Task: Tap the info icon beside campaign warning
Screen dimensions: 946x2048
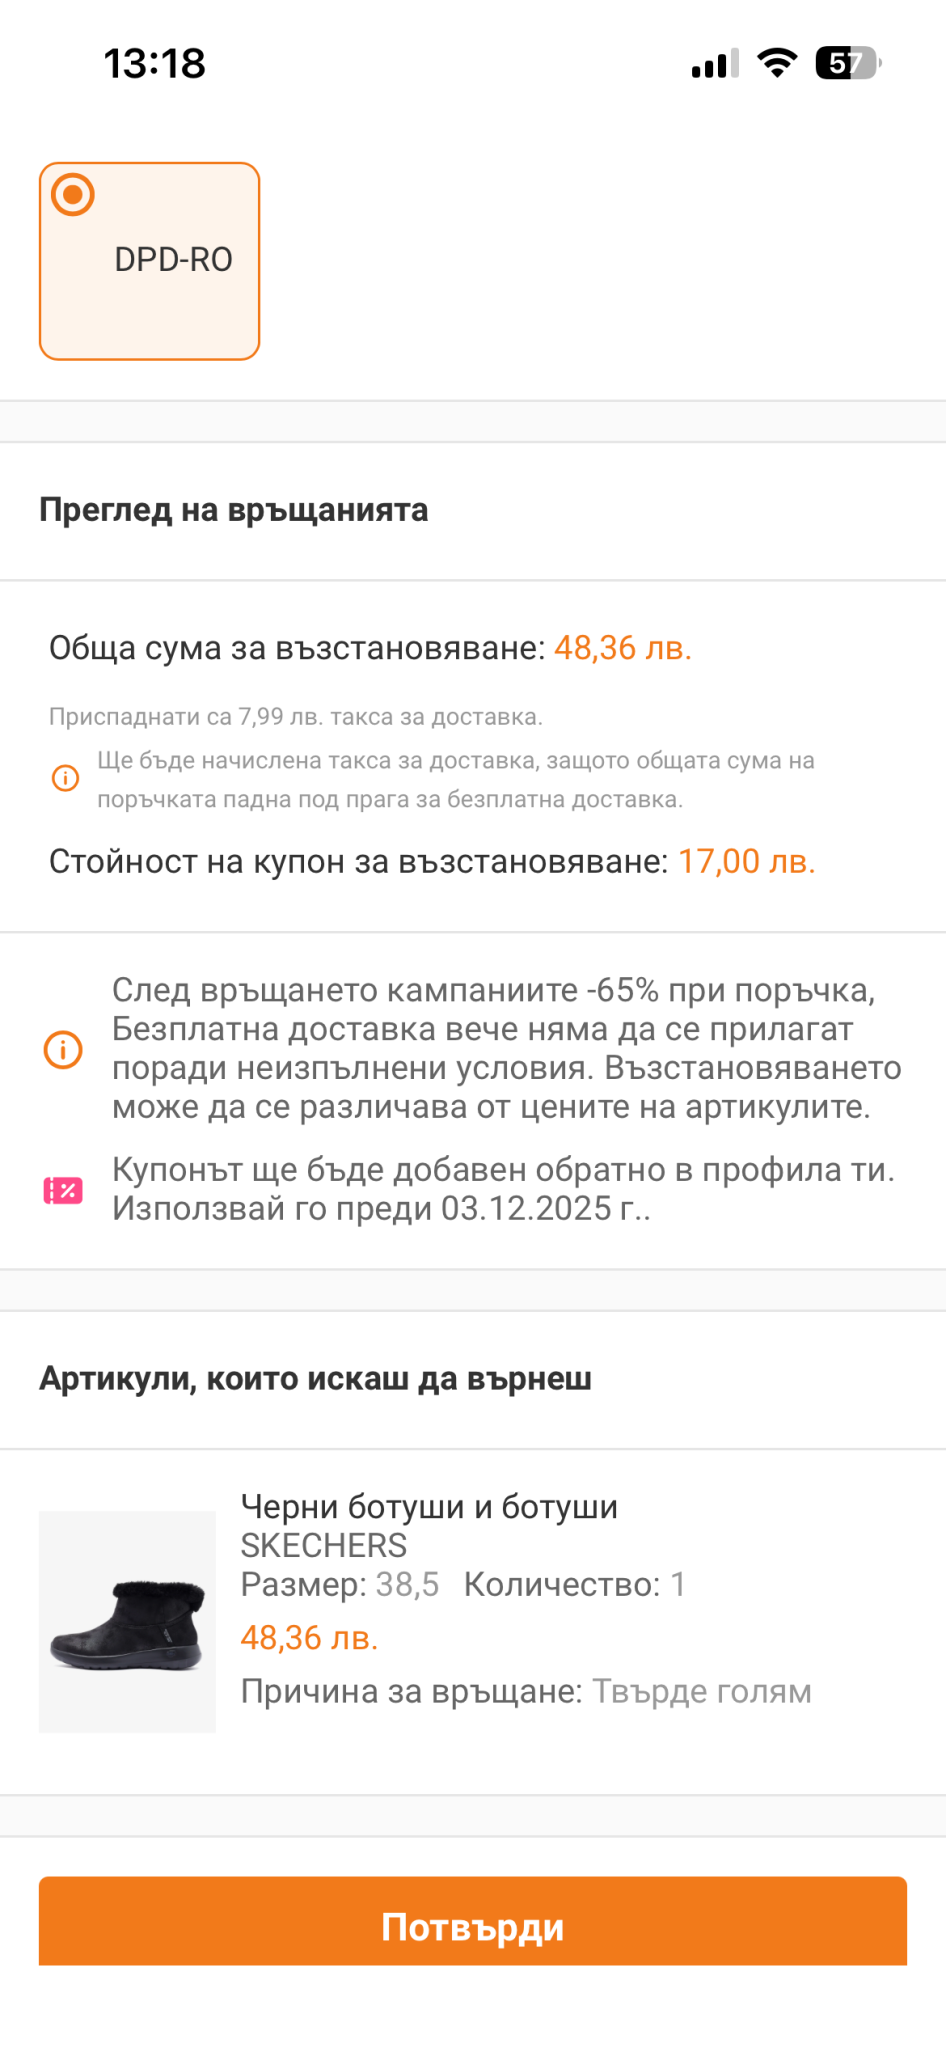Action: coord(63,1050)
